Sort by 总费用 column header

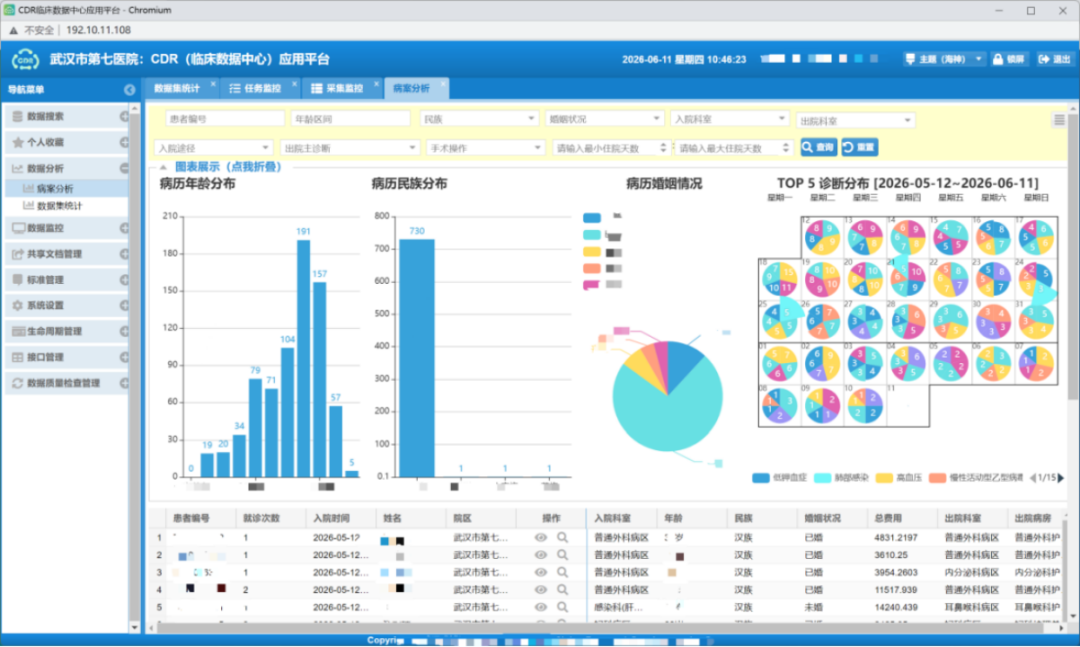[902, 518]
